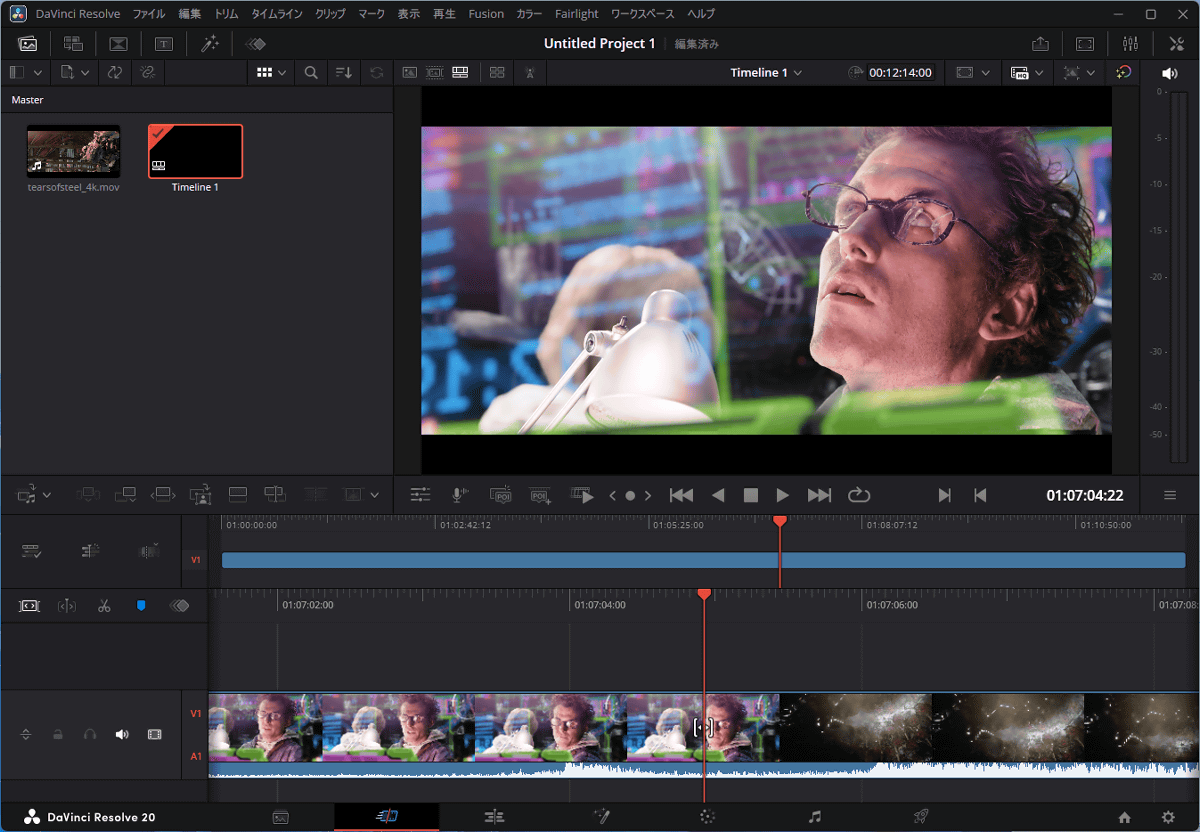Open the Color page icon

pyautogui.click(x=708, y=817)
